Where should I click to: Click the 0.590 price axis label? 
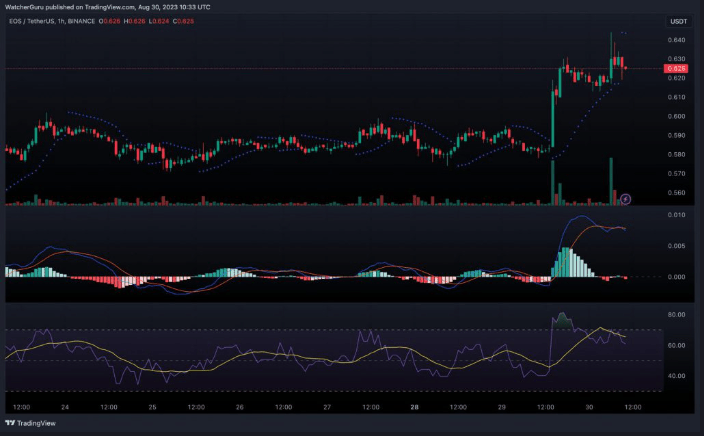676,135
